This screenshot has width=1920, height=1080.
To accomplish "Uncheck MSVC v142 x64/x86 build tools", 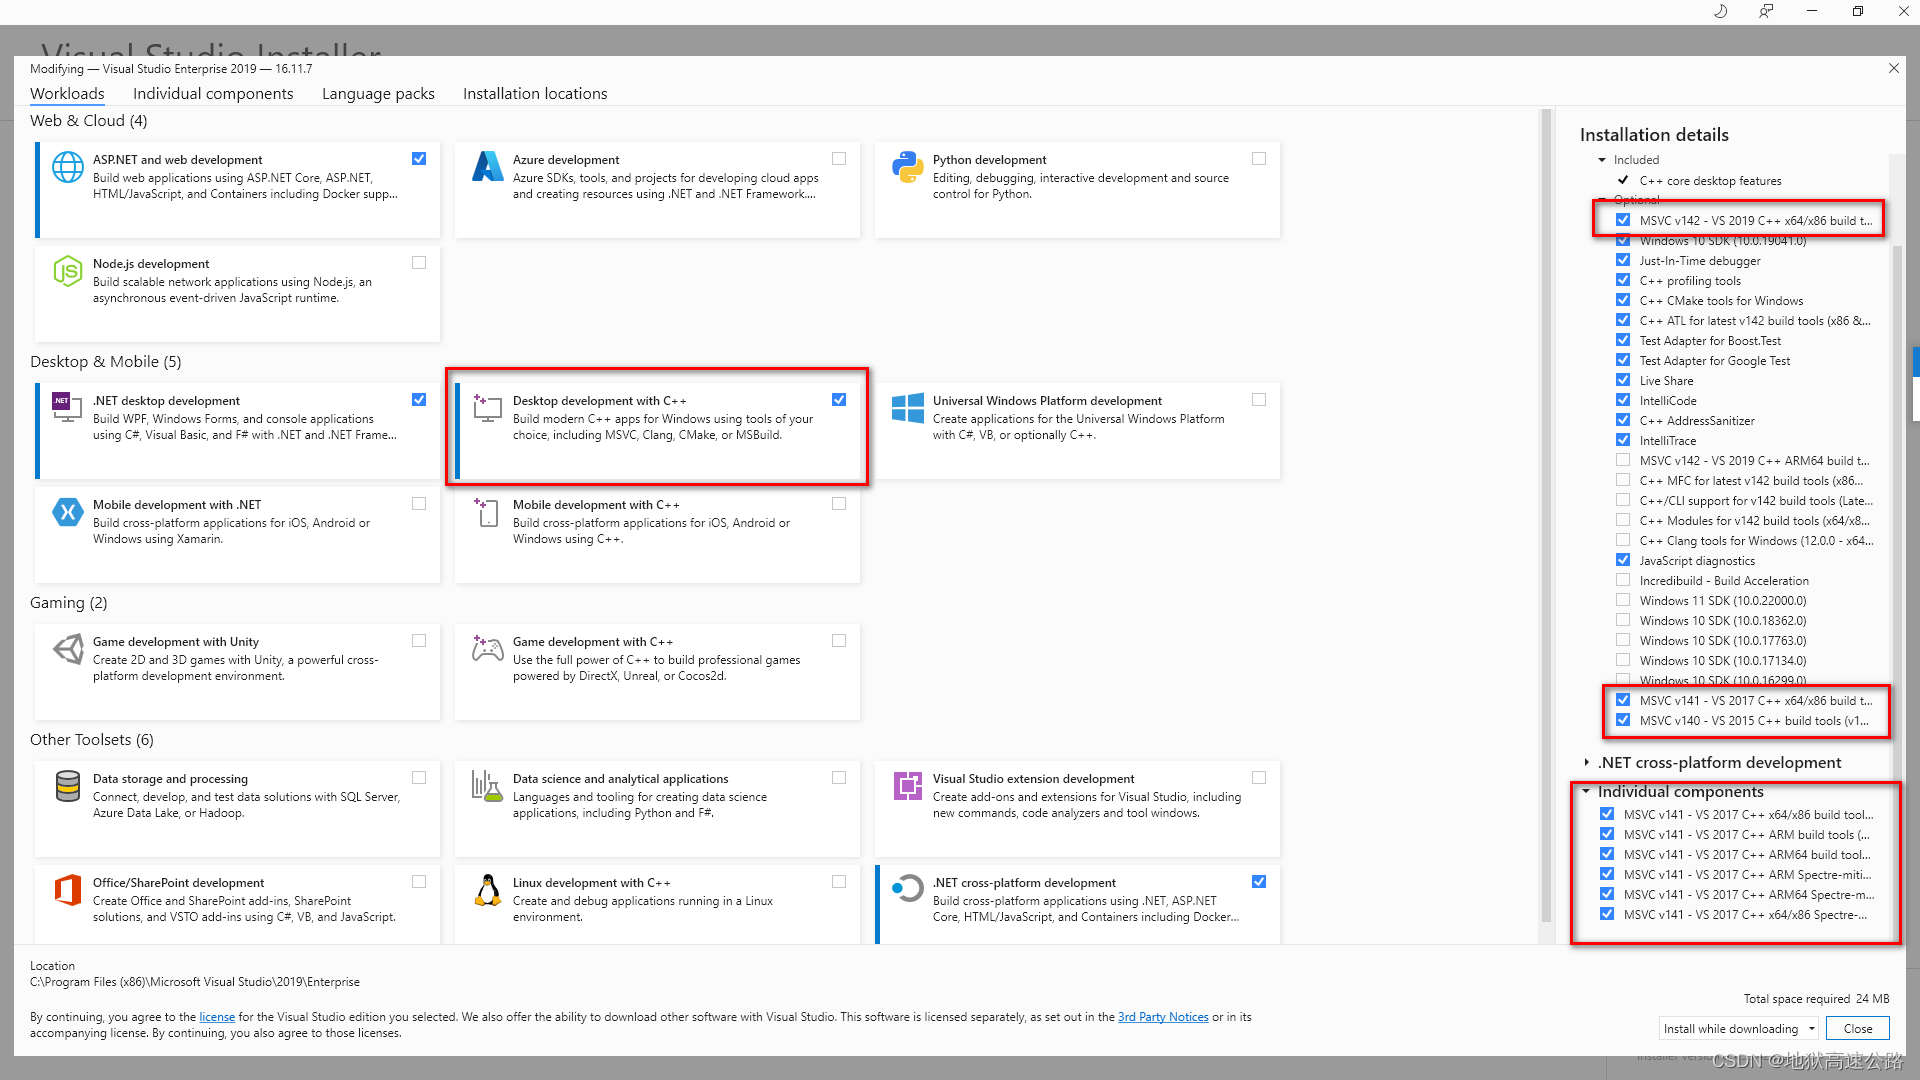I will (1623, 220).
